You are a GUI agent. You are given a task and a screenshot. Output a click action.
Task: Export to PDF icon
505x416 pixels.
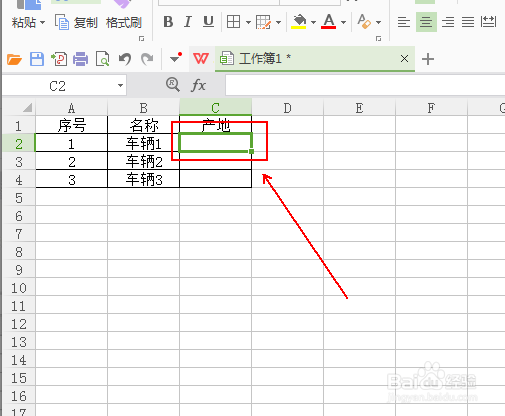[59, 59]
